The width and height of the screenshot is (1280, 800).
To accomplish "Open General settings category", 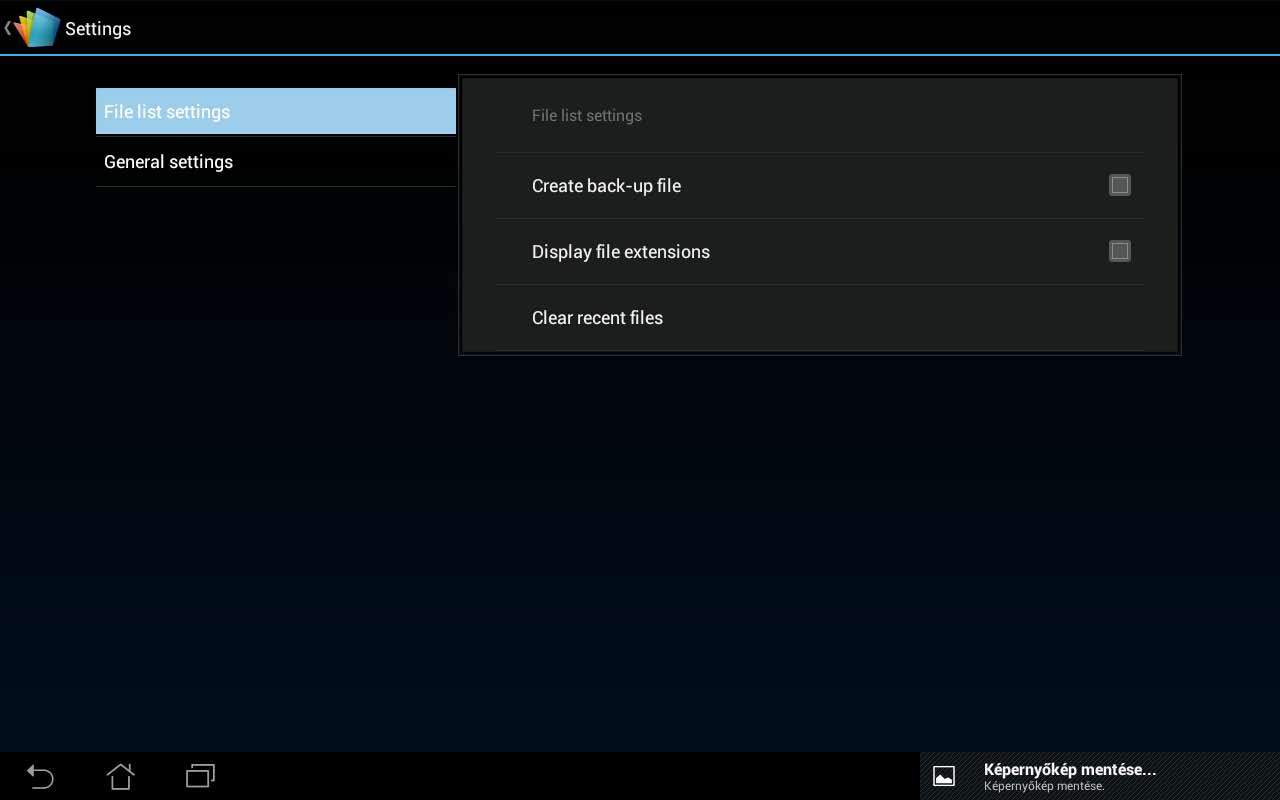I will (276, 162).
